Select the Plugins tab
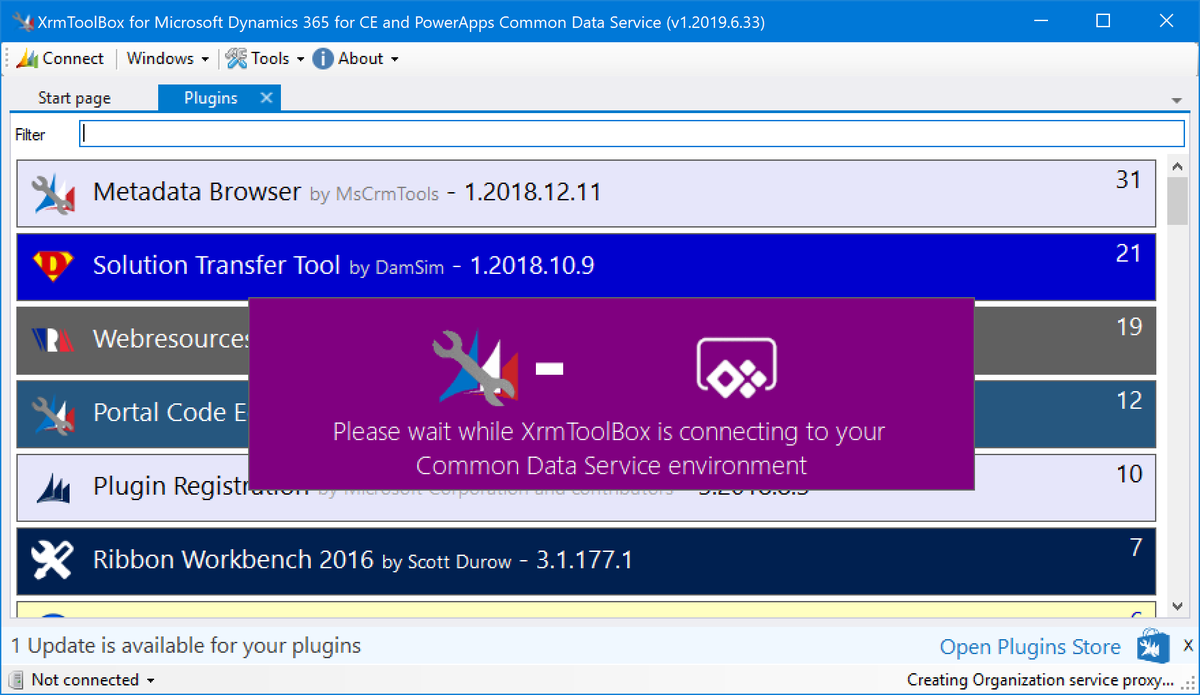Image resolution: width=1200 pixels, height=695 pixels. click(211, 98)
